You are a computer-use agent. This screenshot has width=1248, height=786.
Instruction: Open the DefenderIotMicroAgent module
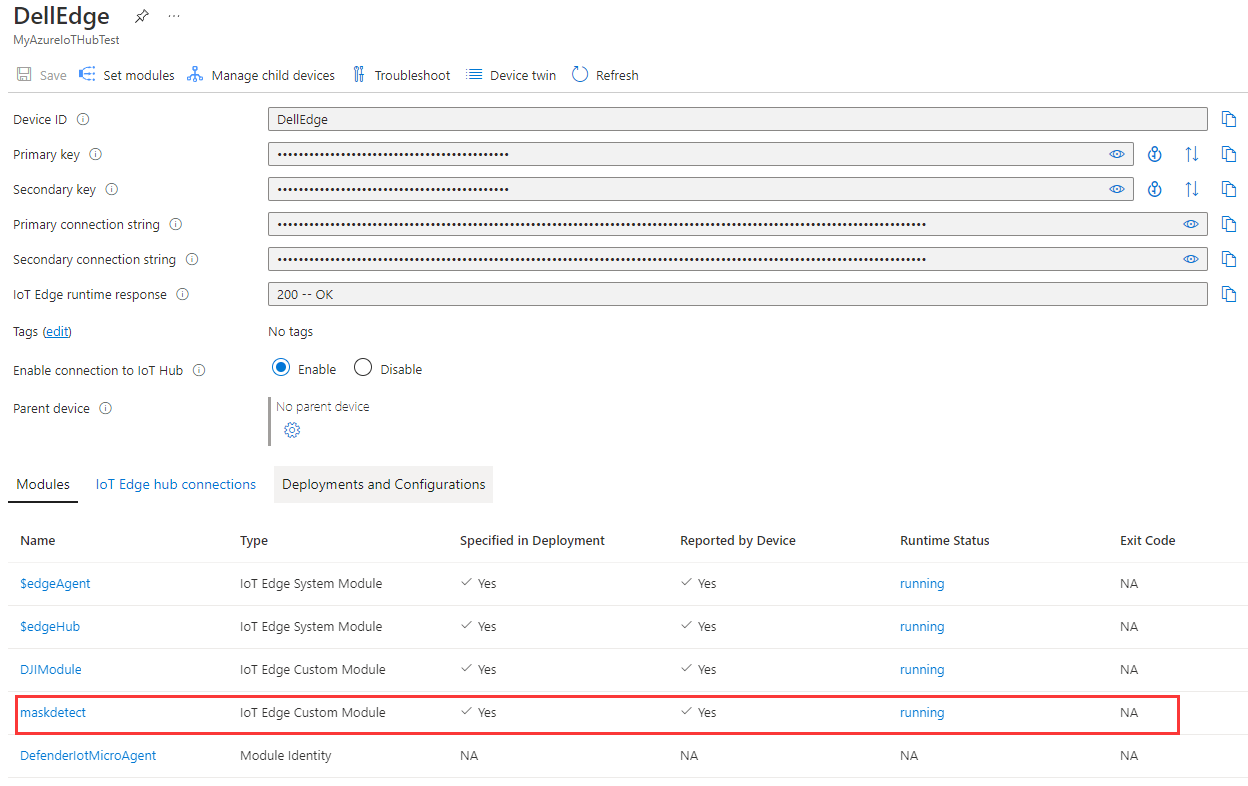88,755
